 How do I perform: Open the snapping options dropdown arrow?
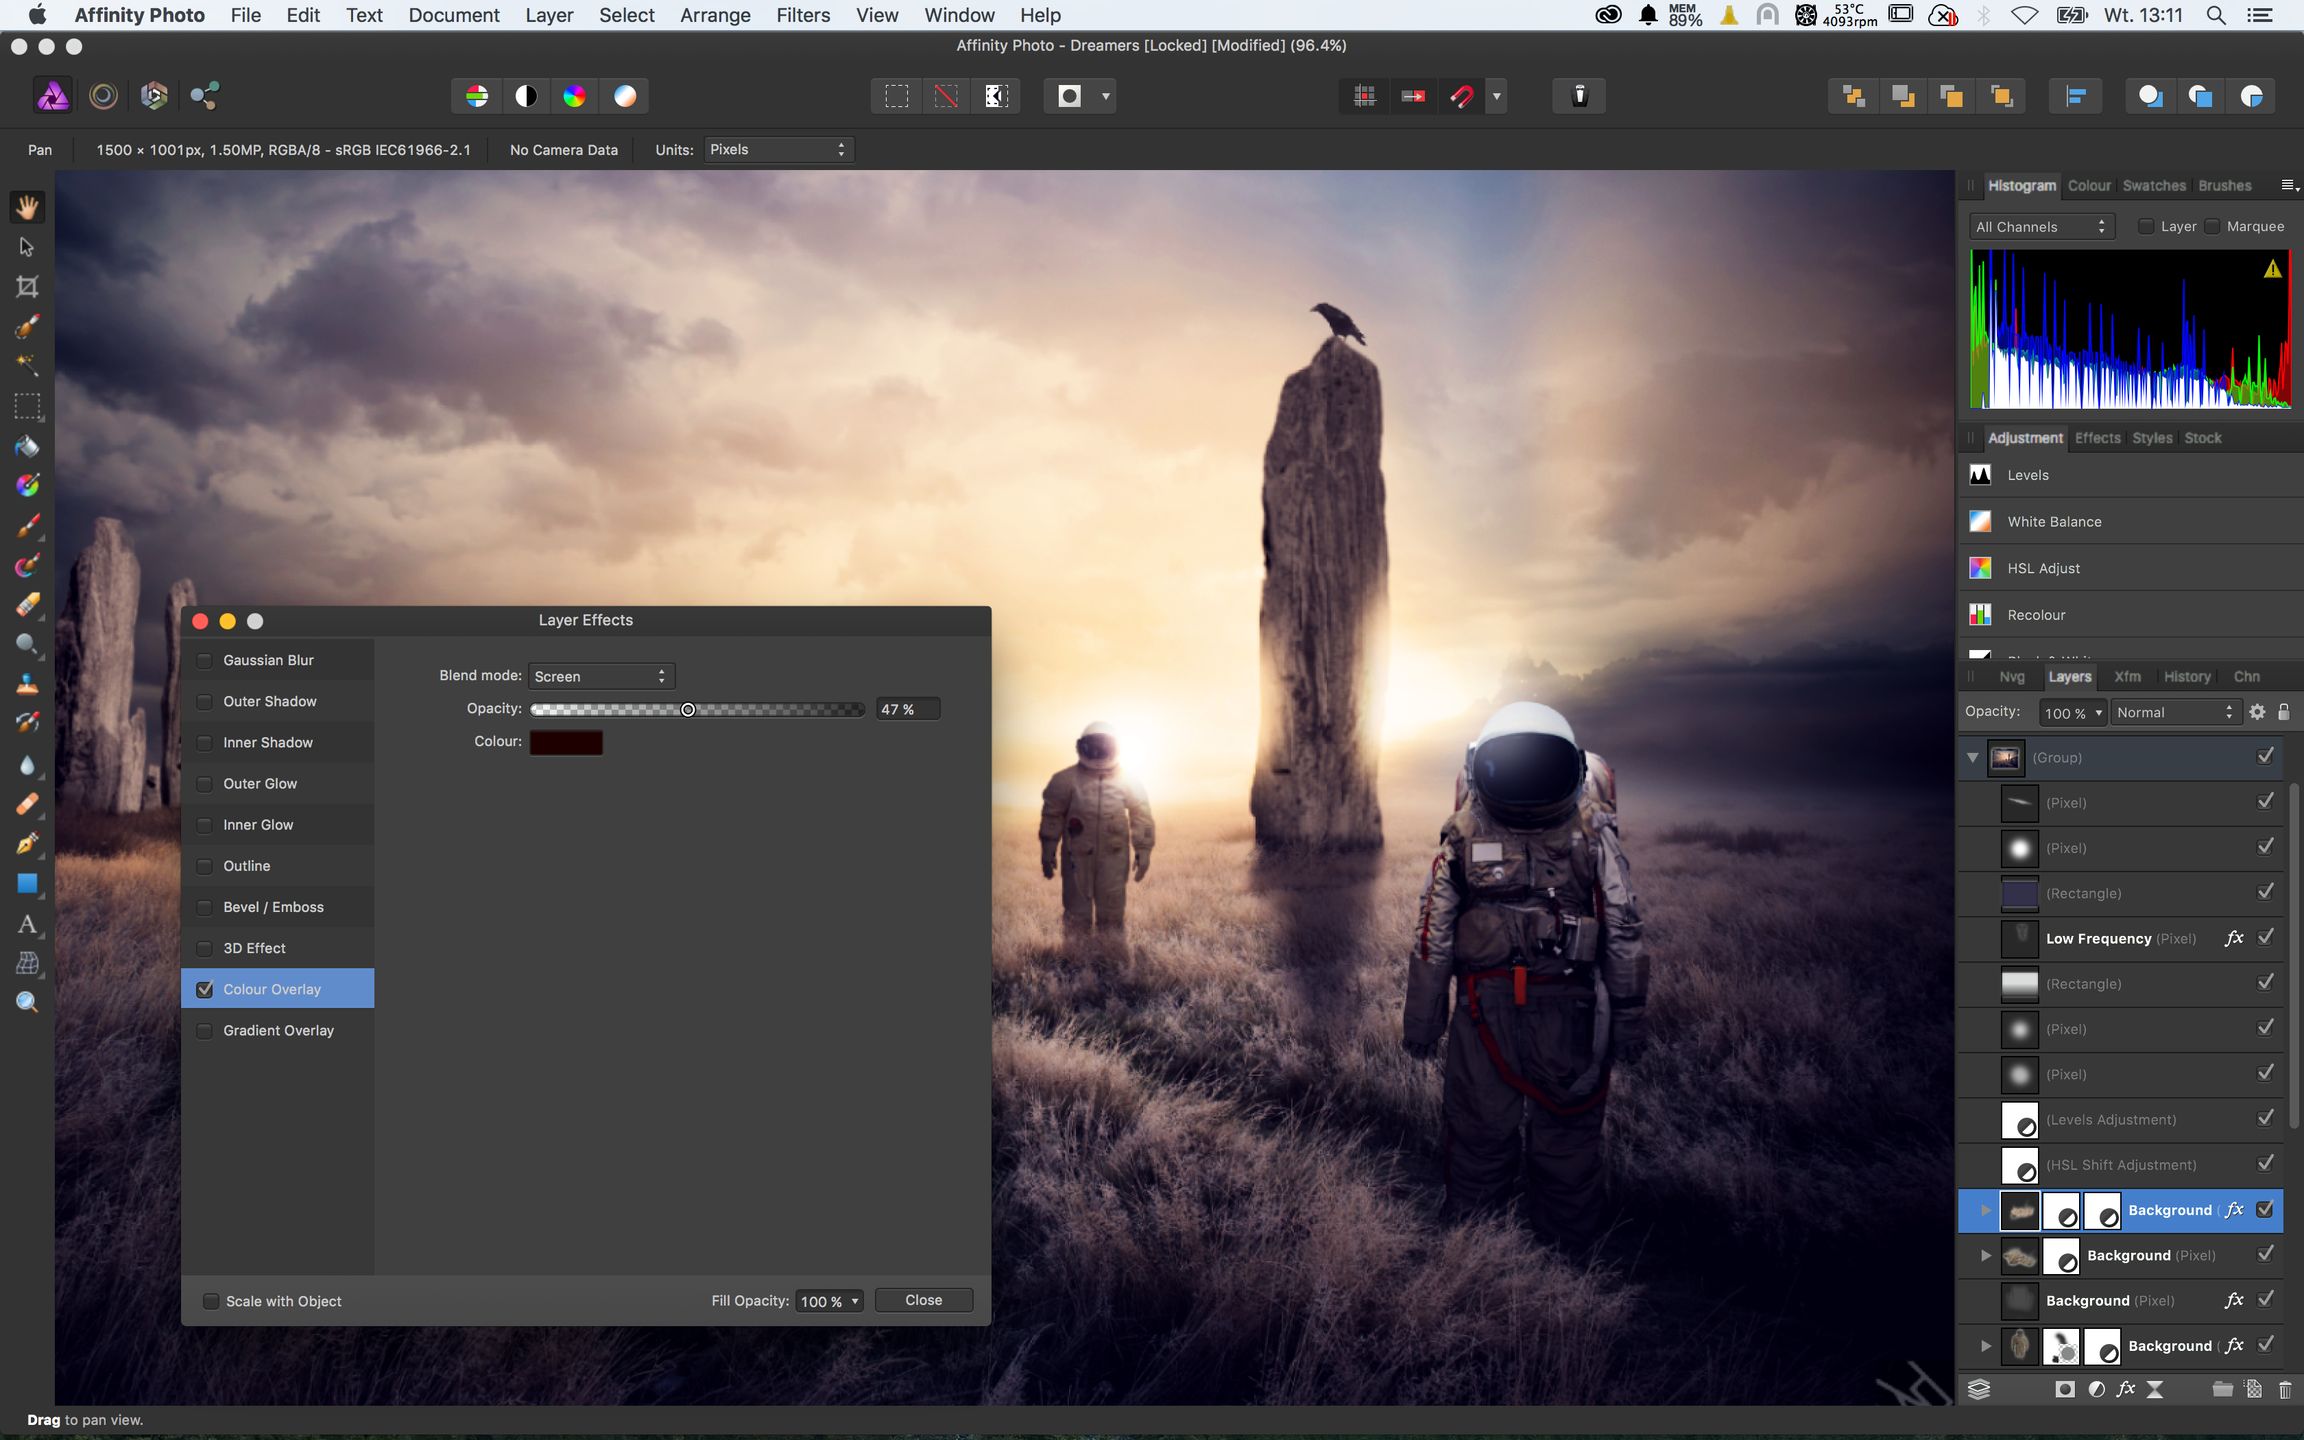(1497, 96)
